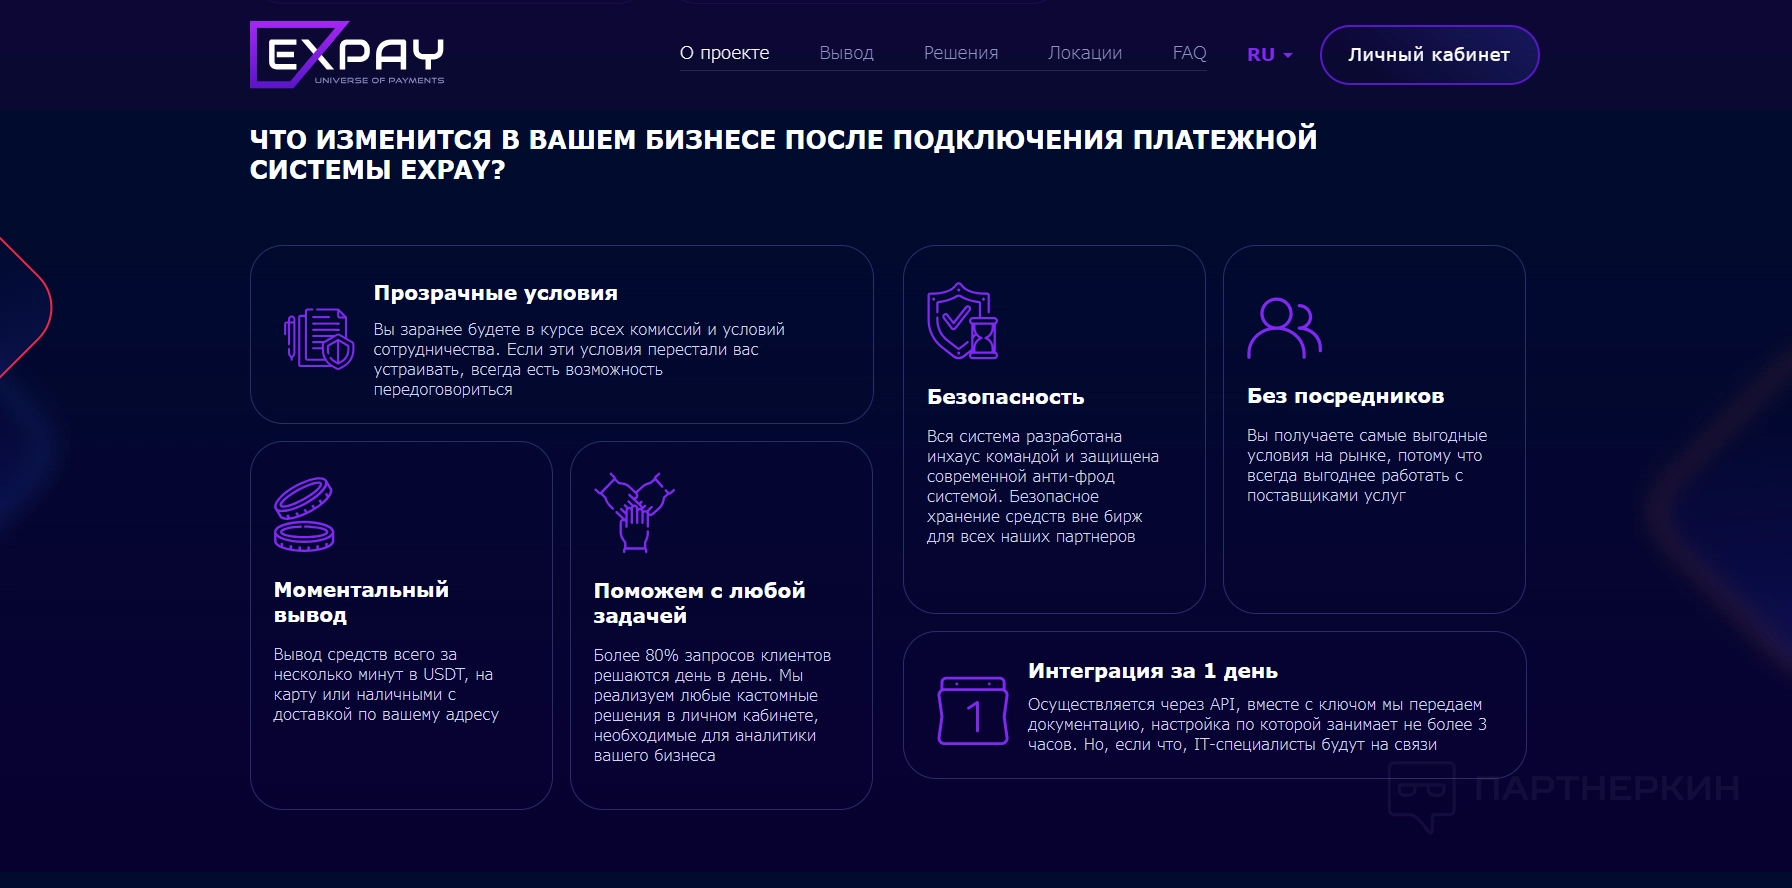Click the Безопасность heading
This screenshot has height=888, width=1792.
coord(1006,397)
